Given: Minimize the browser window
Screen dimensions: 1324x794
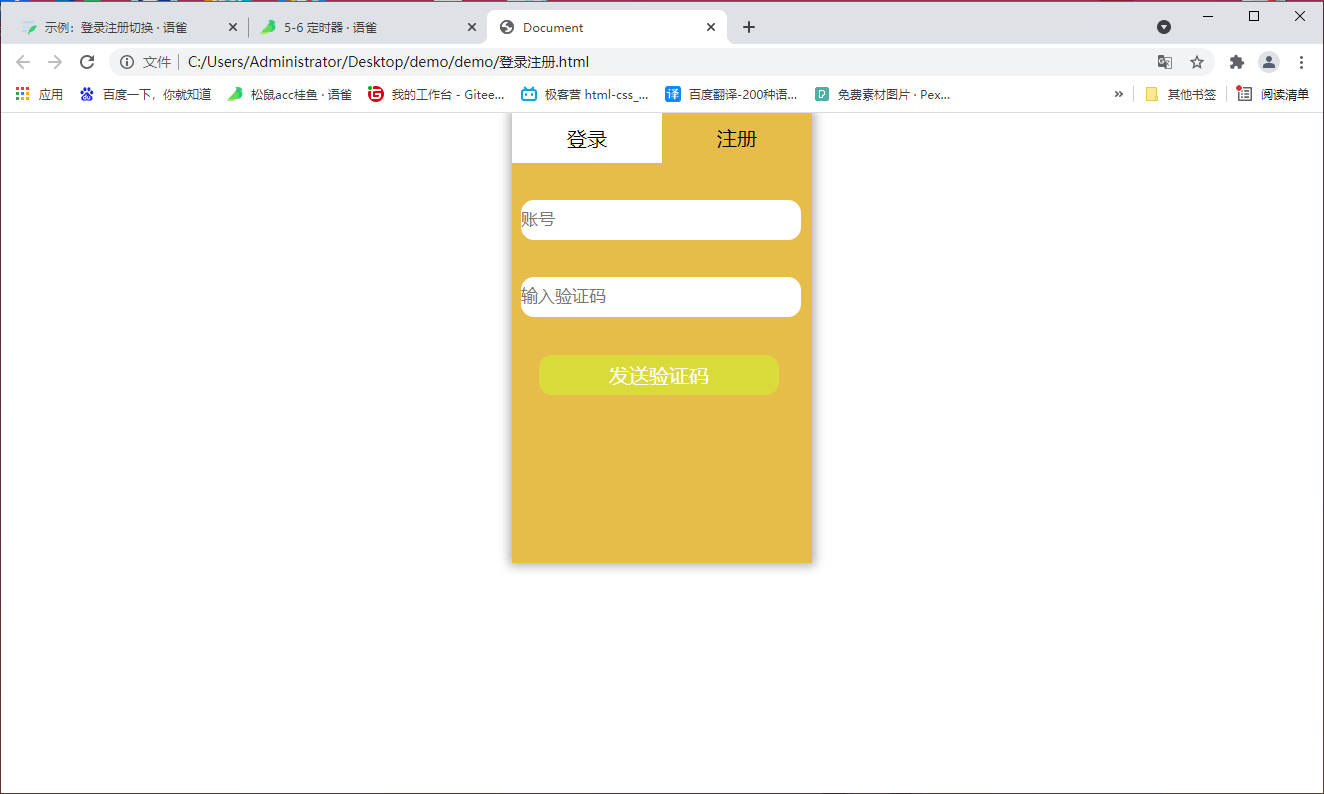Looking at the screenshot, I should tap(1208, 16).
